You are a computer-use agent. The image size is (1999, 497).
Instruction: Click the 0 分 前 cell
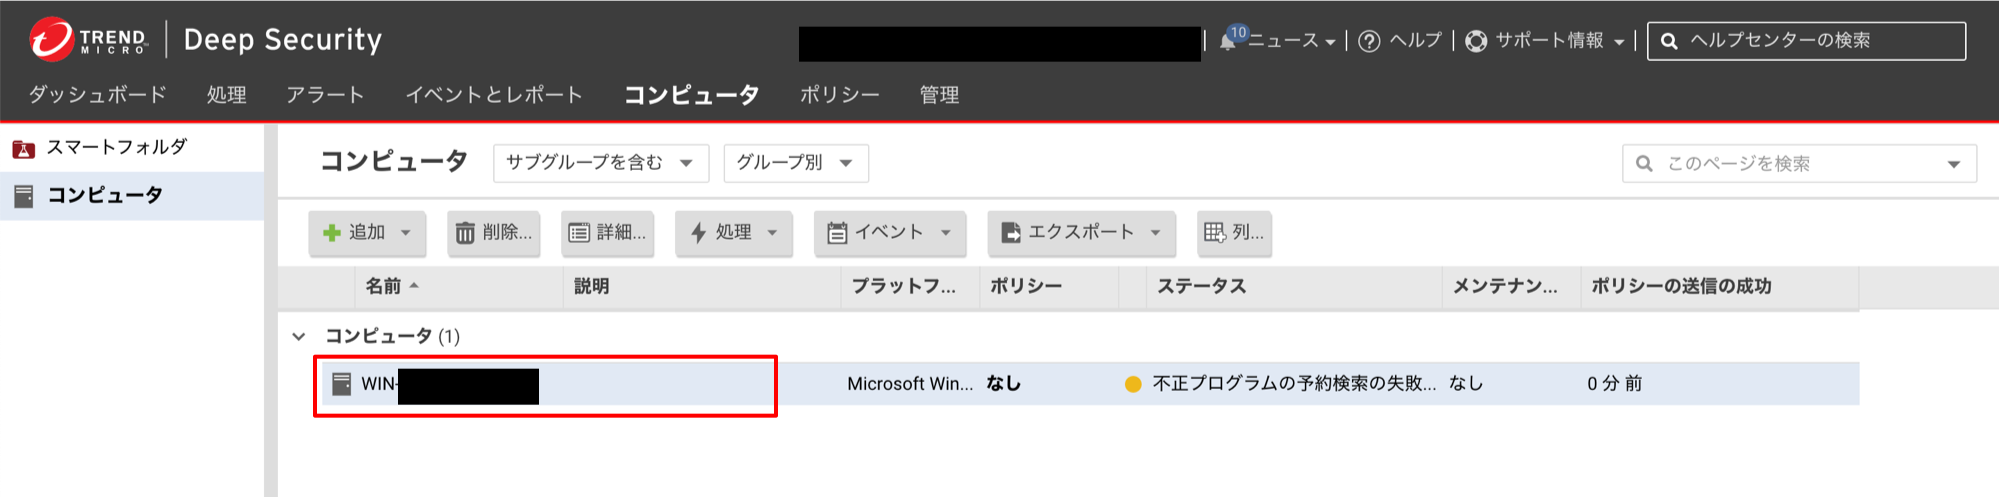(1614, 384)
